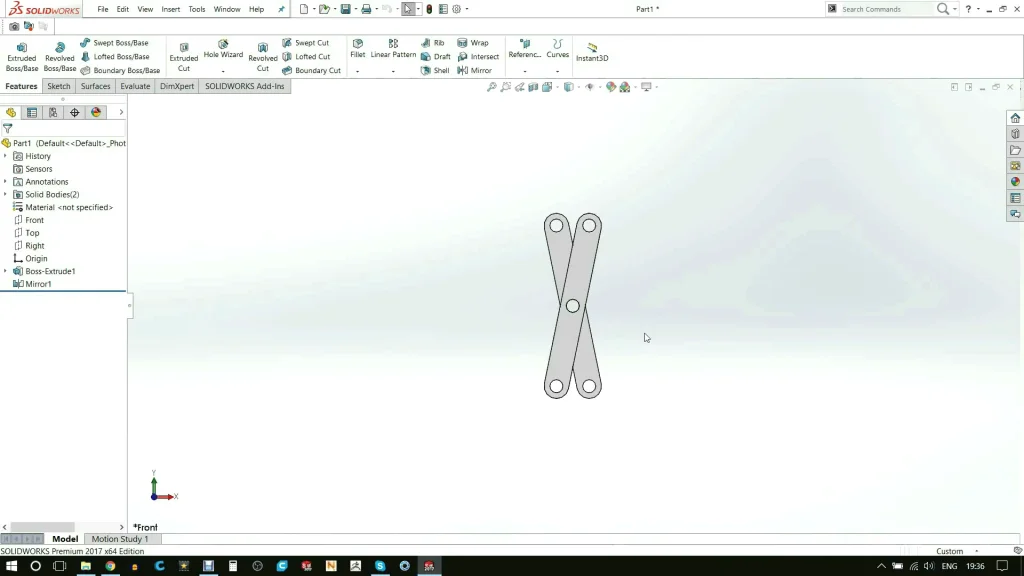Screen dimensions: 1024x576
Task: Open the Appearances task pane tab
Action: click(1015, 182)
